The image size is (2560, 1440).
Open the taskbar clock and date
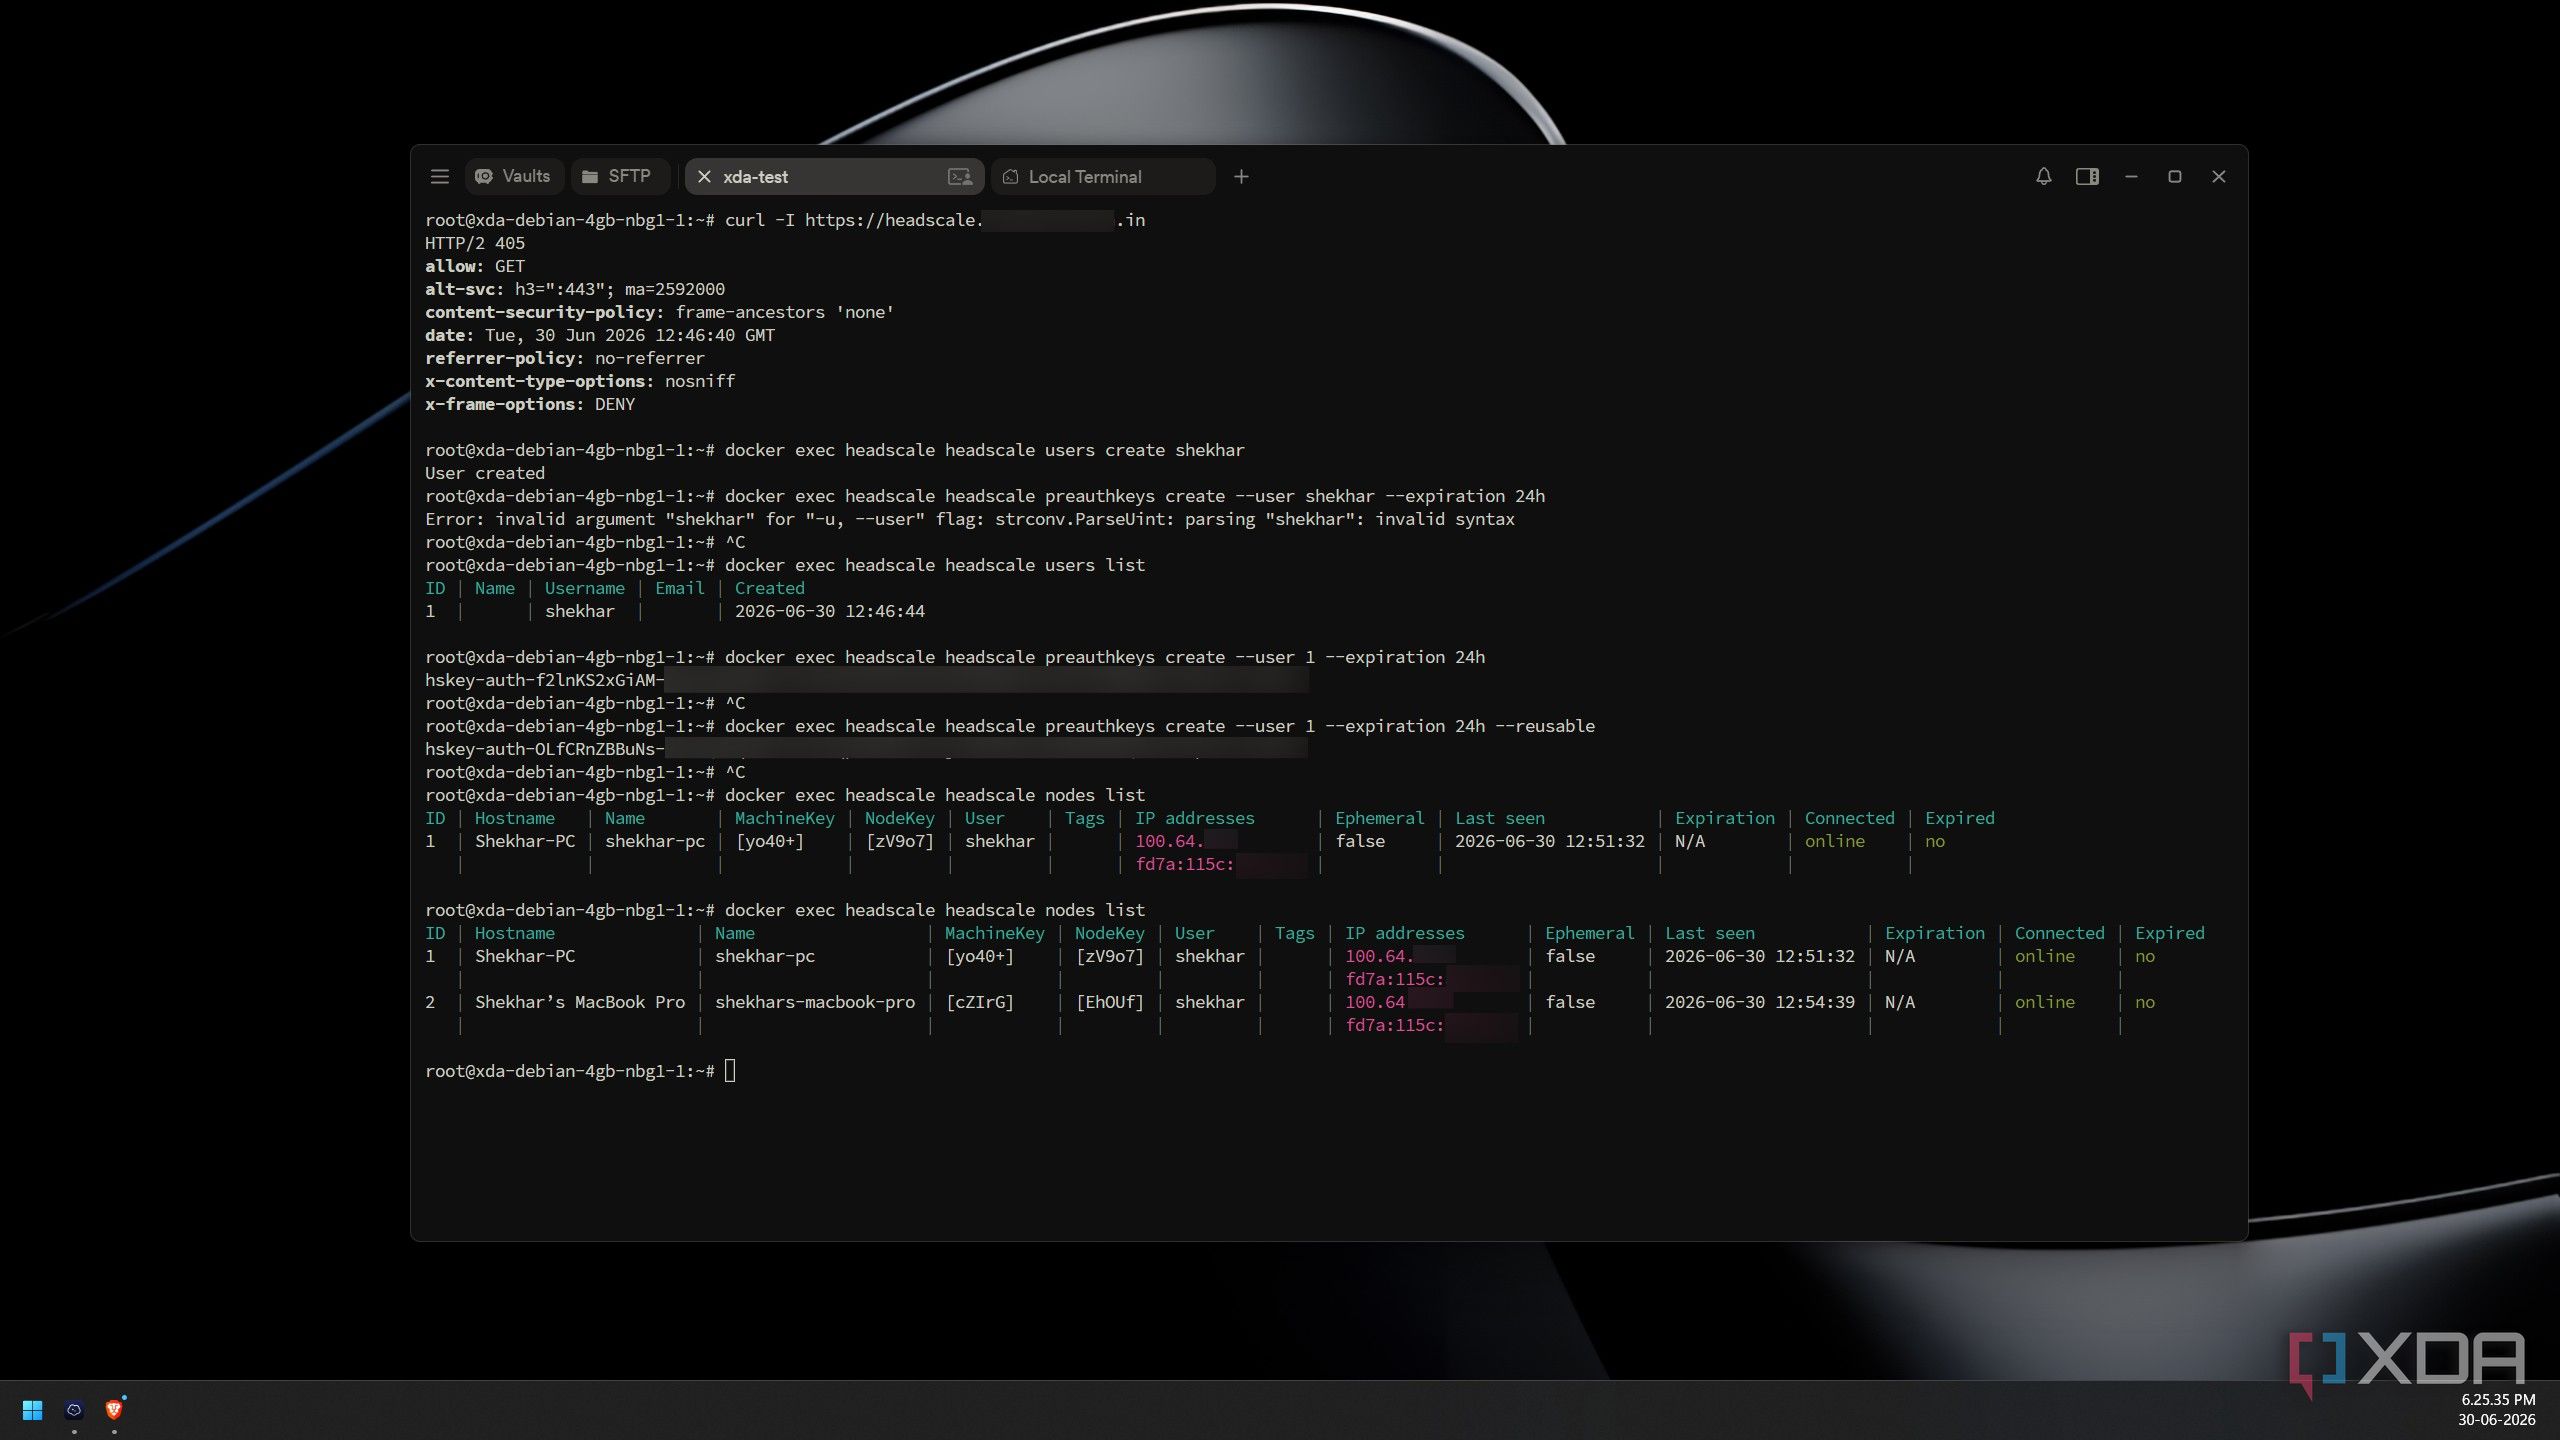pyautogui.click(x=2497, y=1410)
